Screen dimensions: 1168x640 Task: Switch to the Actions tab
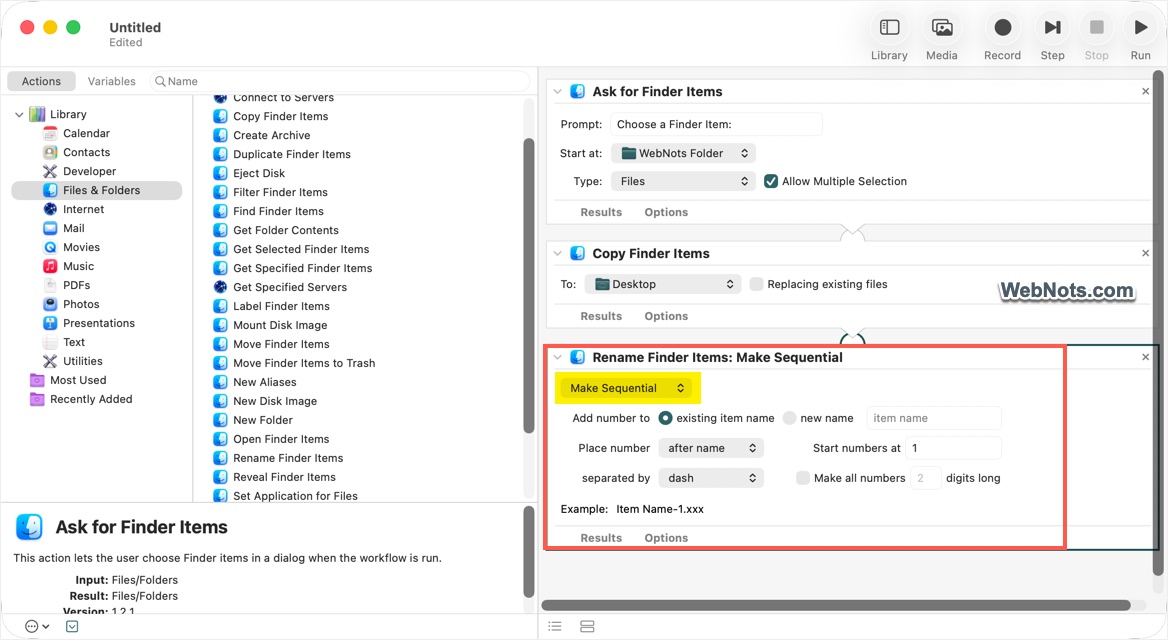41,81
